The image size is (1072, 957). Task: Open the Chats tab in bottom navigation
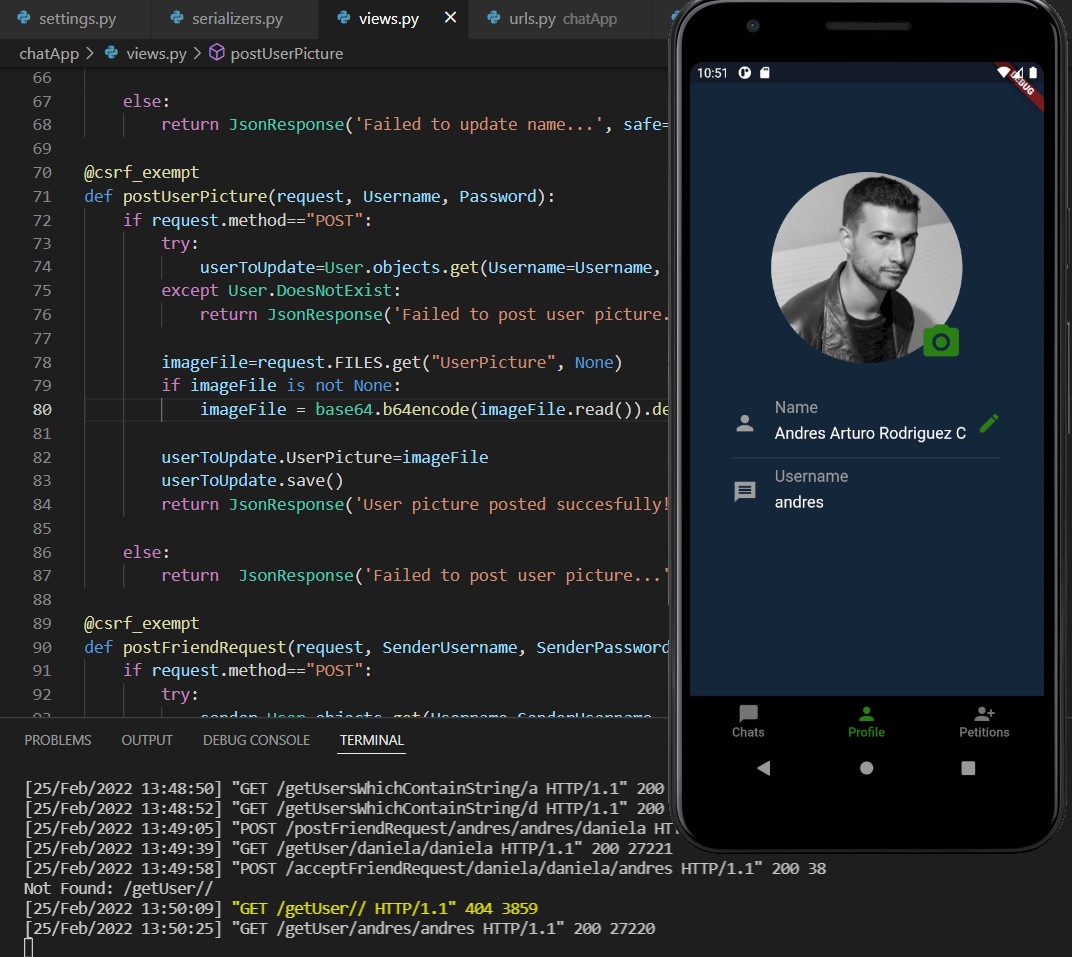pos(748,721)
